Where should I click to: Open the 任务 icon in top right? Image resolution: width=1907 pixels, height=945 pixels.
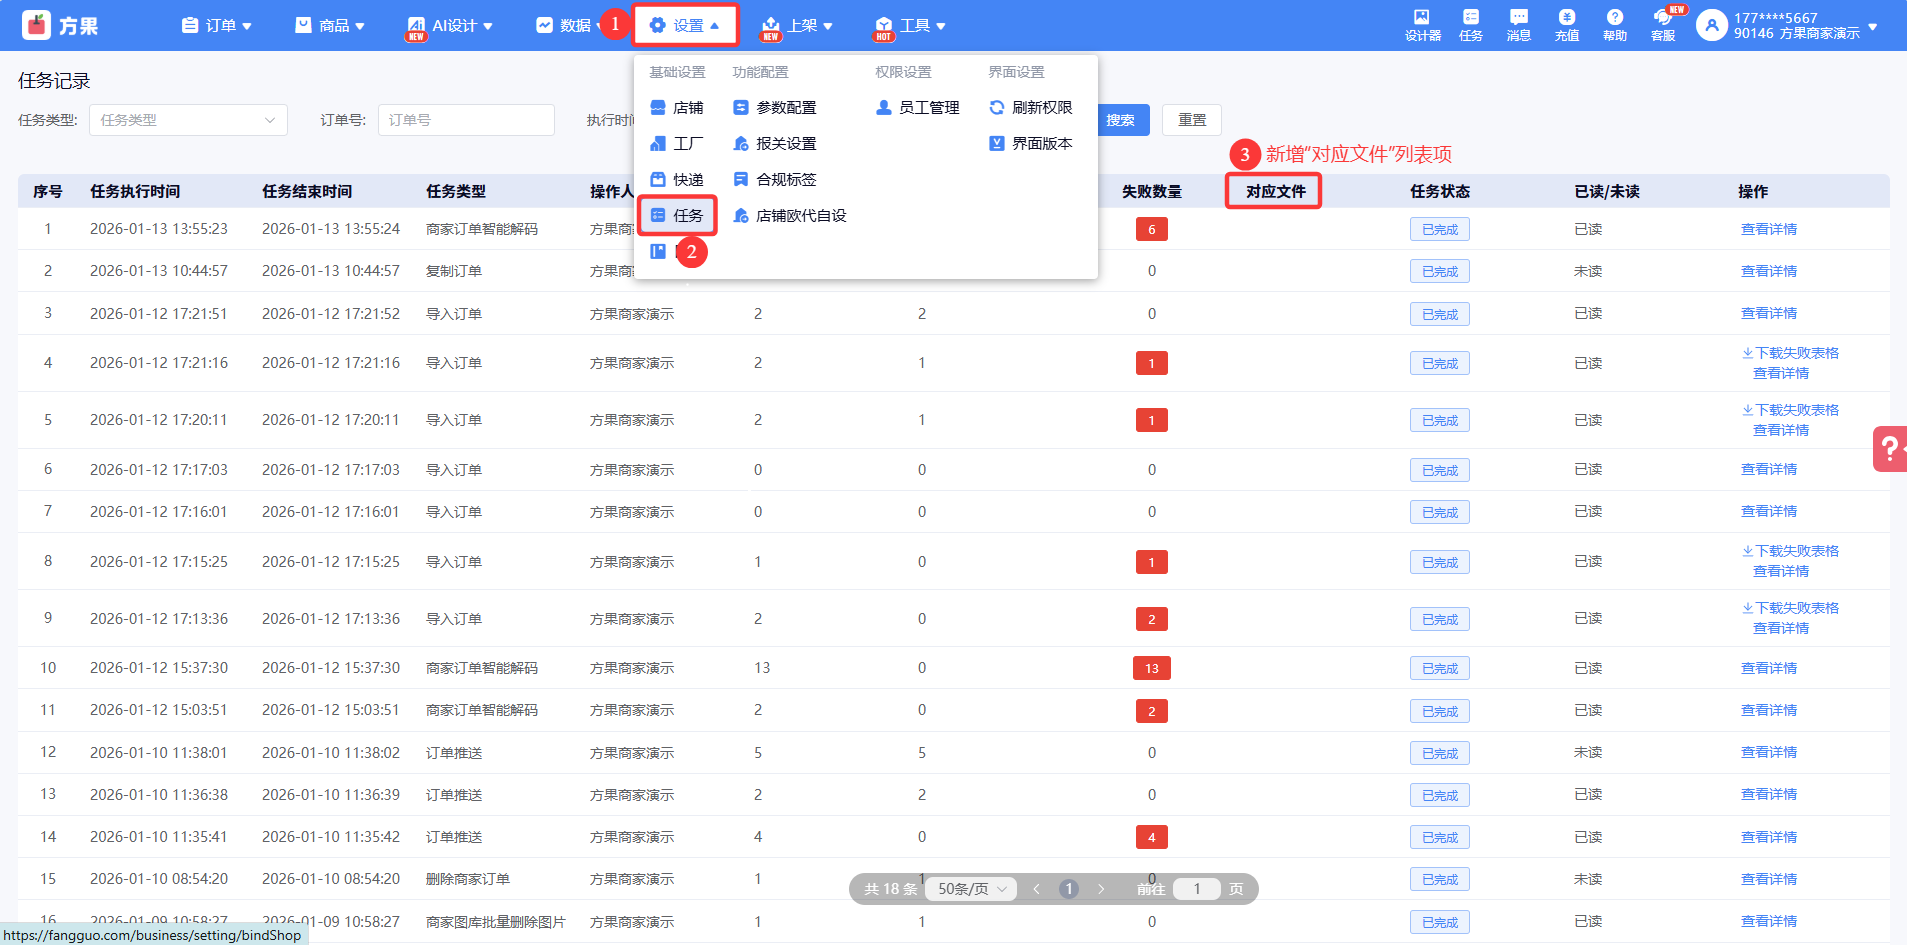pos(1471,17)
